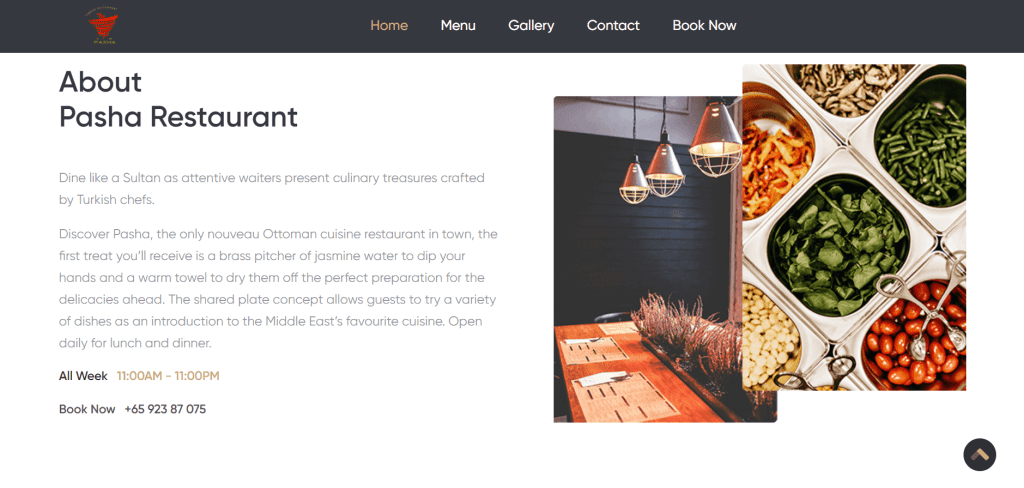Click the All Week label
Viewport: 1024px width, 488px height.
[x=83, y=376]
